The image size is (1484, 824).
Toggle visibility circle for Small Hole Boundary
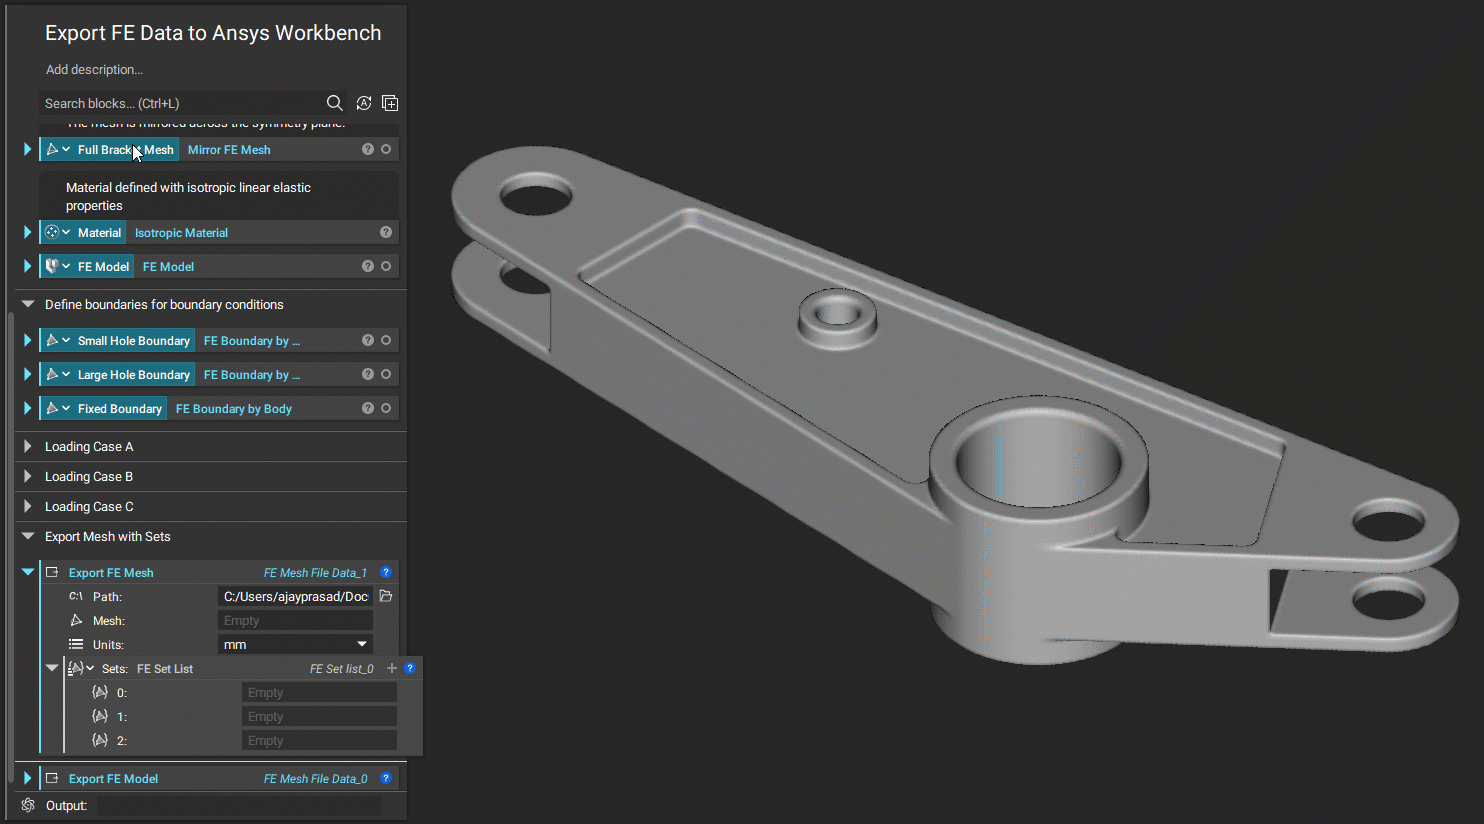[386, 340]
